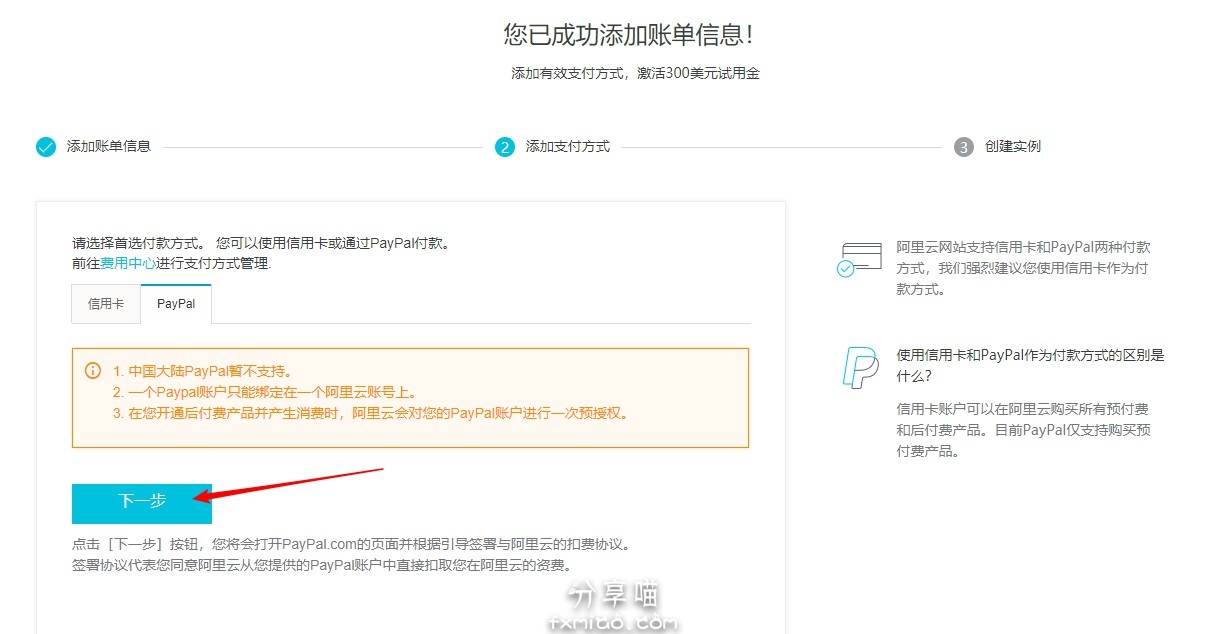
Task: Click text 请选择首选付款方式
Action: pos(139,243)
